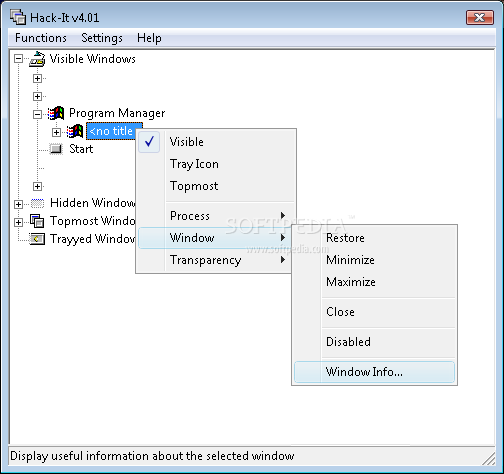Click the flag icon beside <no title>
Screen dimensions: 504x474
coord(75,131)
